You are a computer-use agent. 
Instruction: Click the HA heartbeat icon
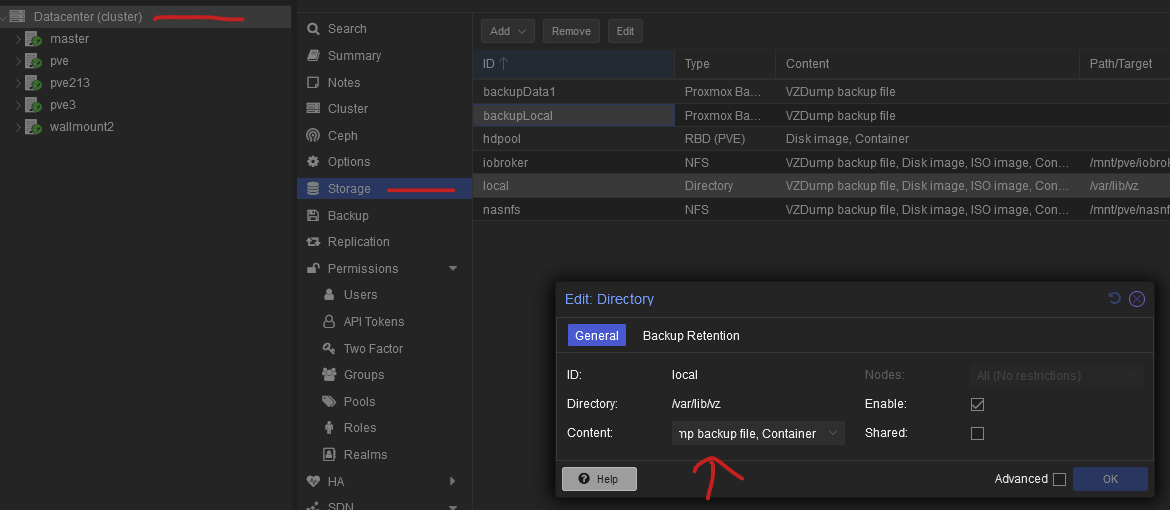click(314, 481)
